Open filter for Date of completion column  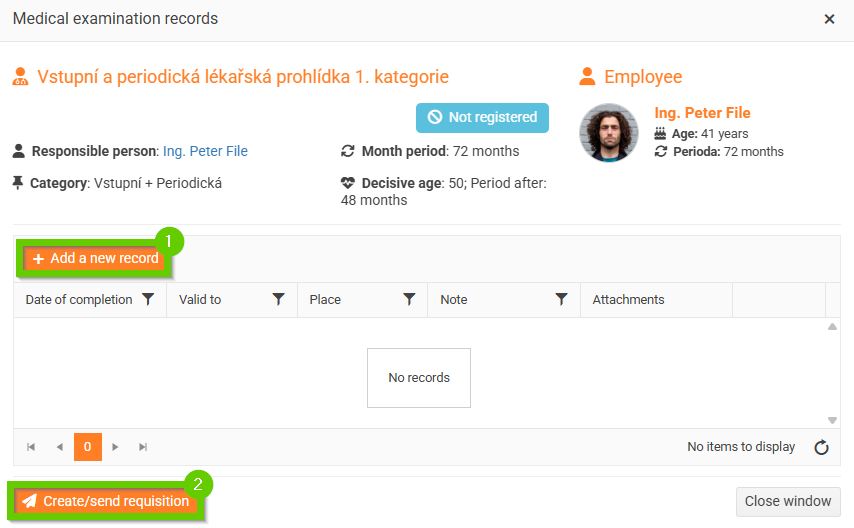click(x=148, y=299)
